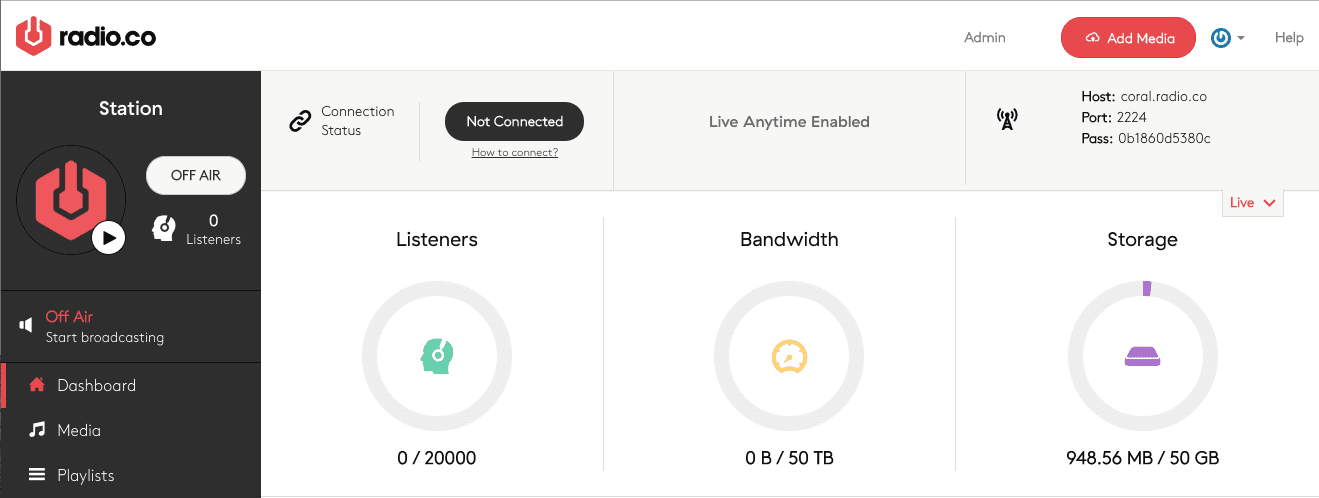
Task: Open the Dashboard sidebar item
Action: point(96,385)
